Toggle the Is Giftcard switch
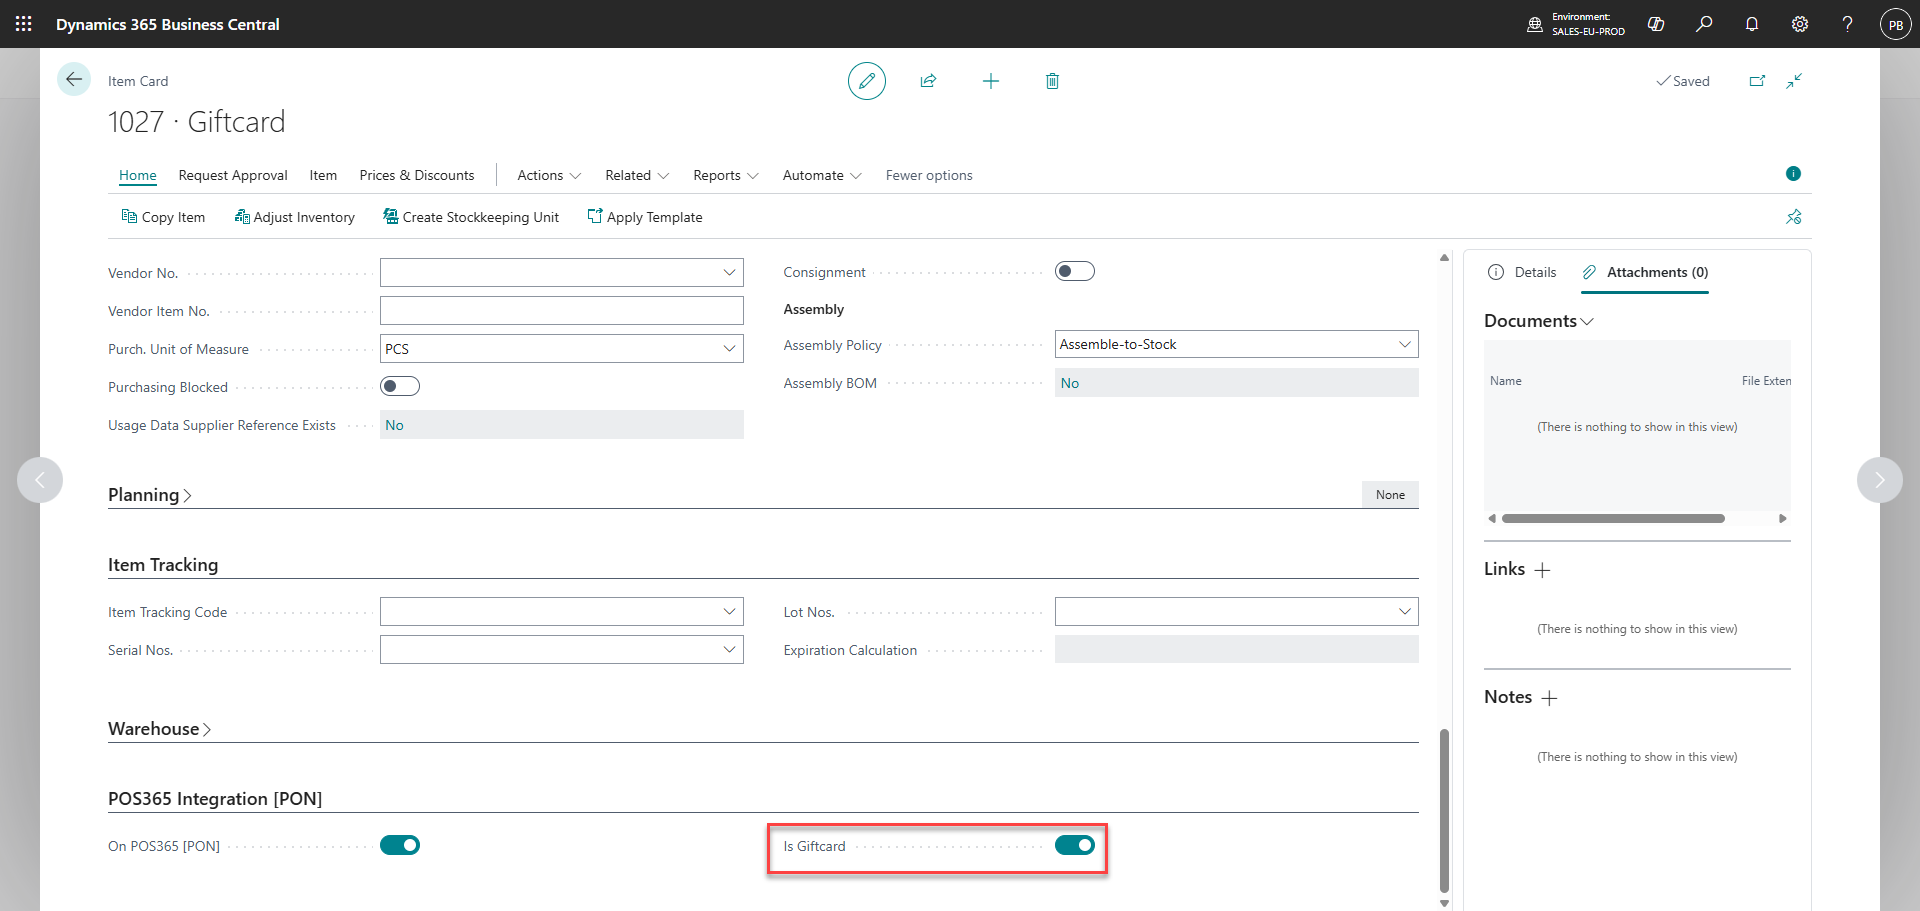 (x=1075, y=846)
